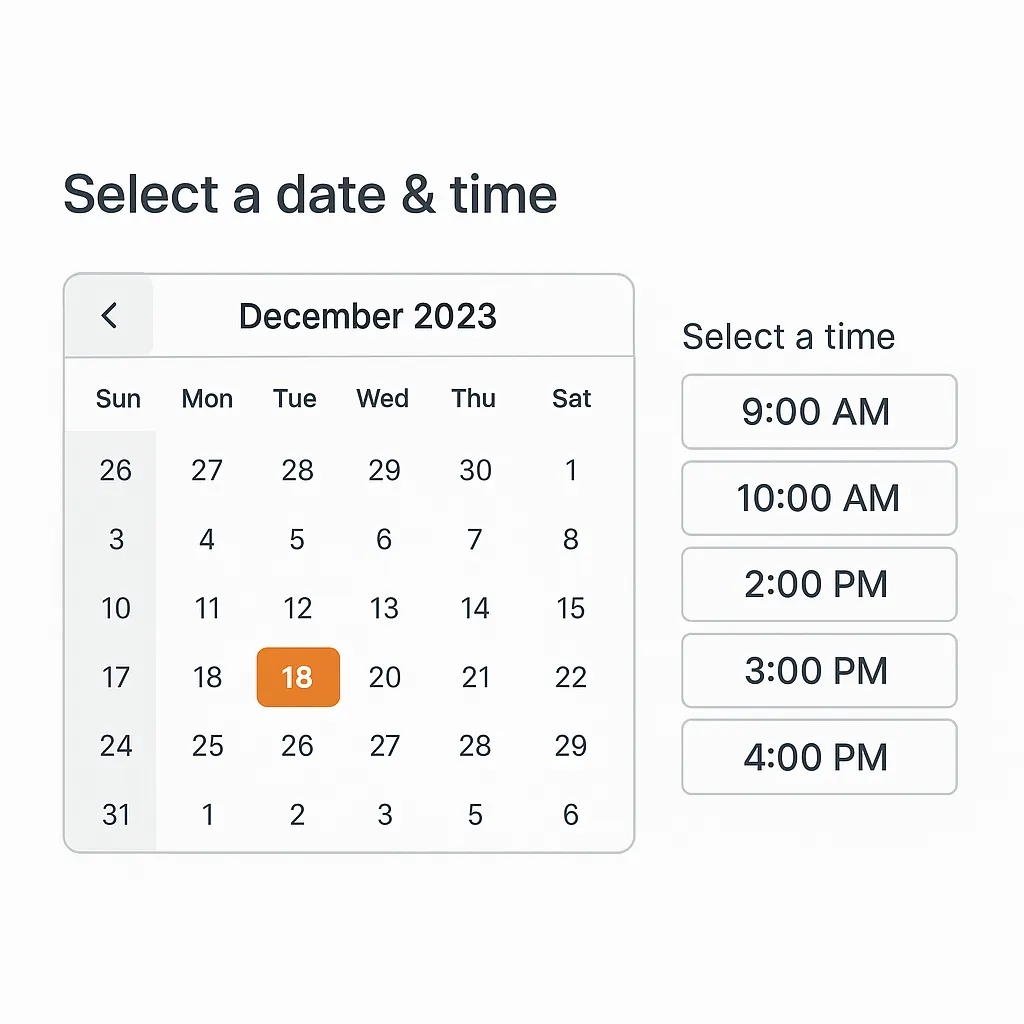The height and width of the screenshot is (1024, 1024).
Task: Choose date 13 in the calendar
Action: [384, 608]
